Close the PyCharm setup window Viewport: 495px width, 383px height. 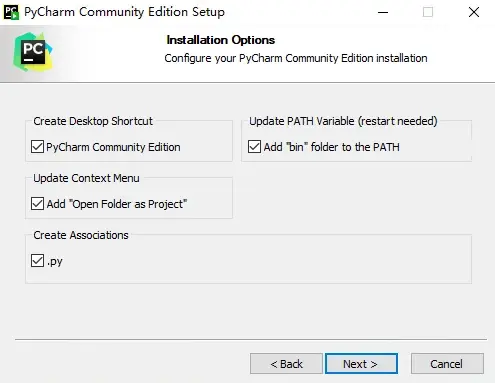click(x=474, y=12)
